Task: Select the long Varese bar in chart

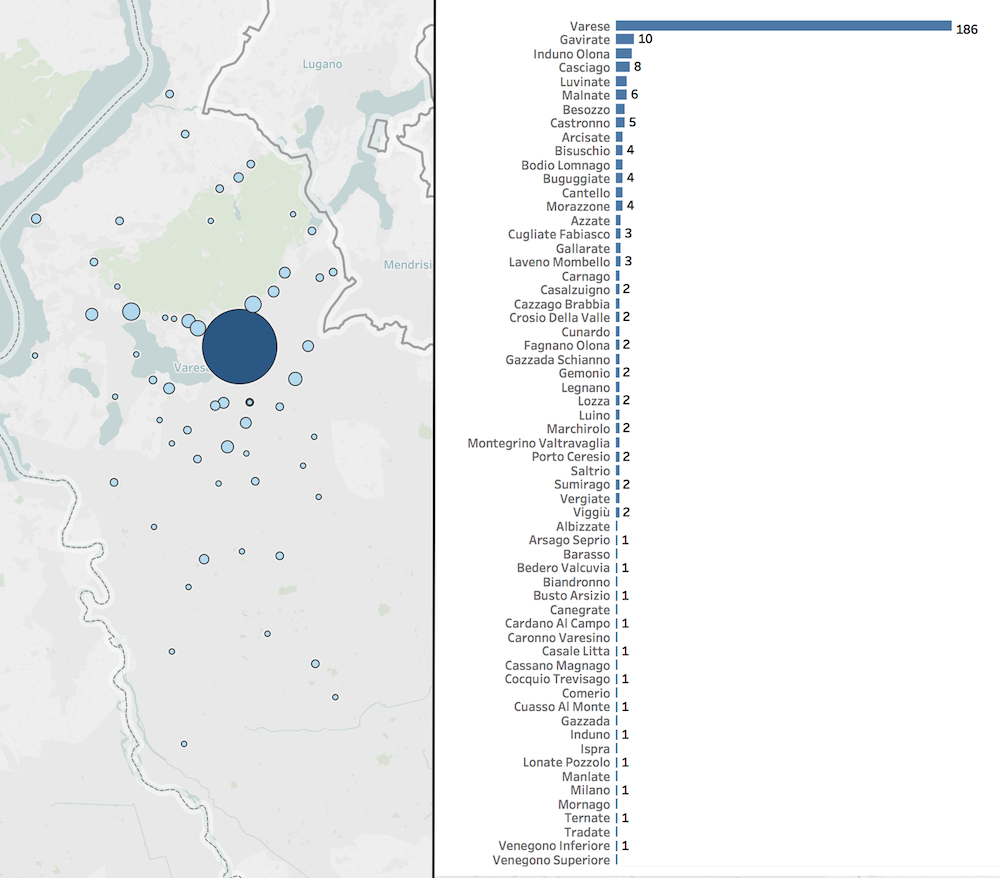Action: (782, 26)
